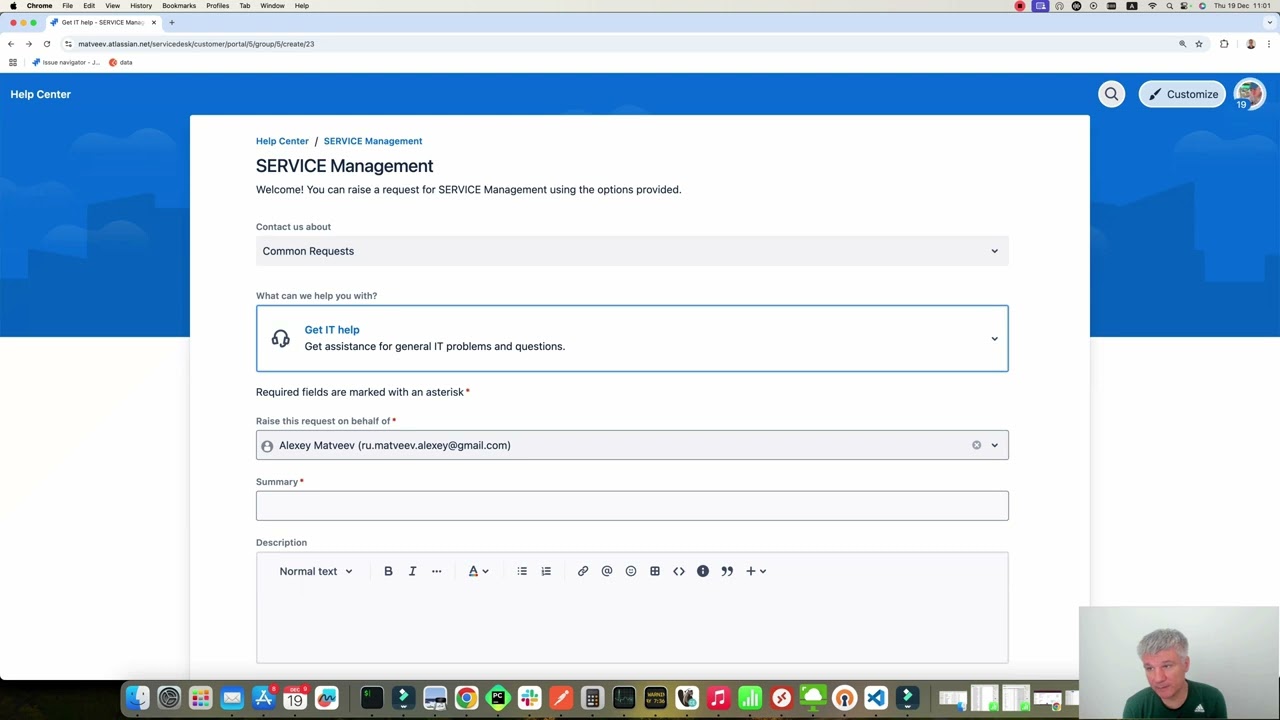Image resolution: width=1280 pixels, height=720 pixels.
Task: Insert a code snippet icon
Action: coord(679,571)
